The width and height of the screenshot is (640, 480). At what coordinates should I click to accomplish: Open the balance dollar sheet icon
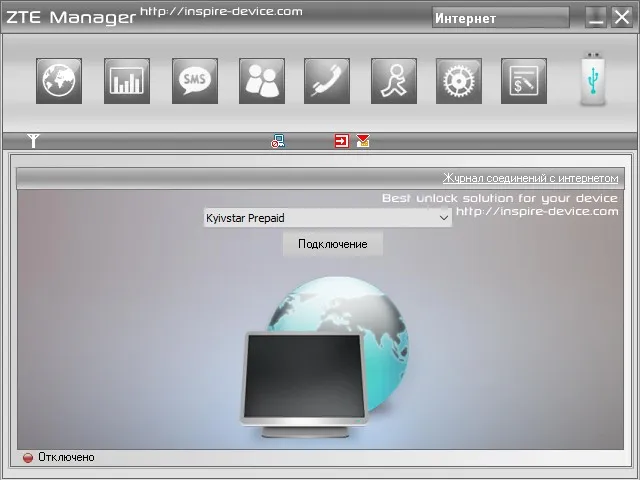(524, 81)
